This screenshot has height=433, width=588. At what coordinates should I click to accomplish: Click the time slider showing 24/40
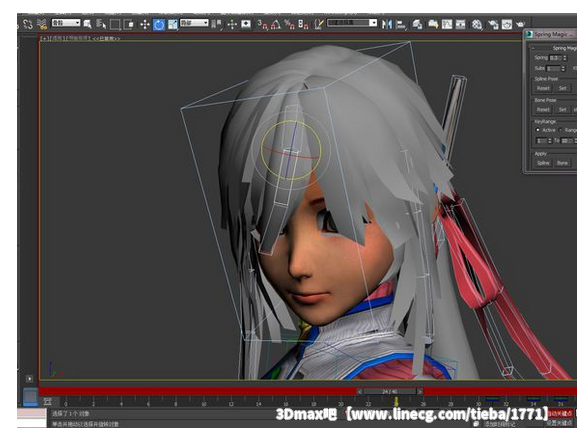[390, 391]
